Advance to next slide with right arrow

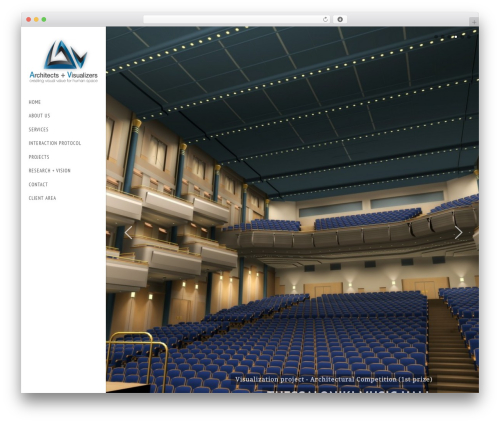[x=459, y=232]
